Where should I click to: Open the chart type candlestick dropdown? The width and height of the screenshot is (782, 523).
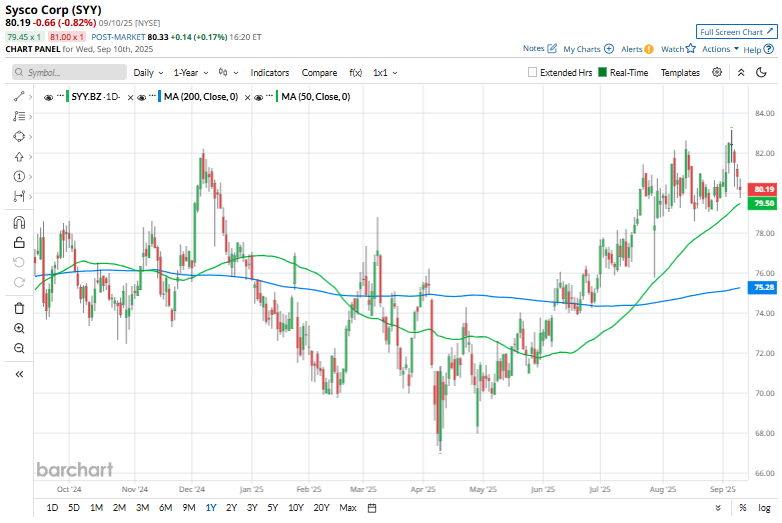228,73
